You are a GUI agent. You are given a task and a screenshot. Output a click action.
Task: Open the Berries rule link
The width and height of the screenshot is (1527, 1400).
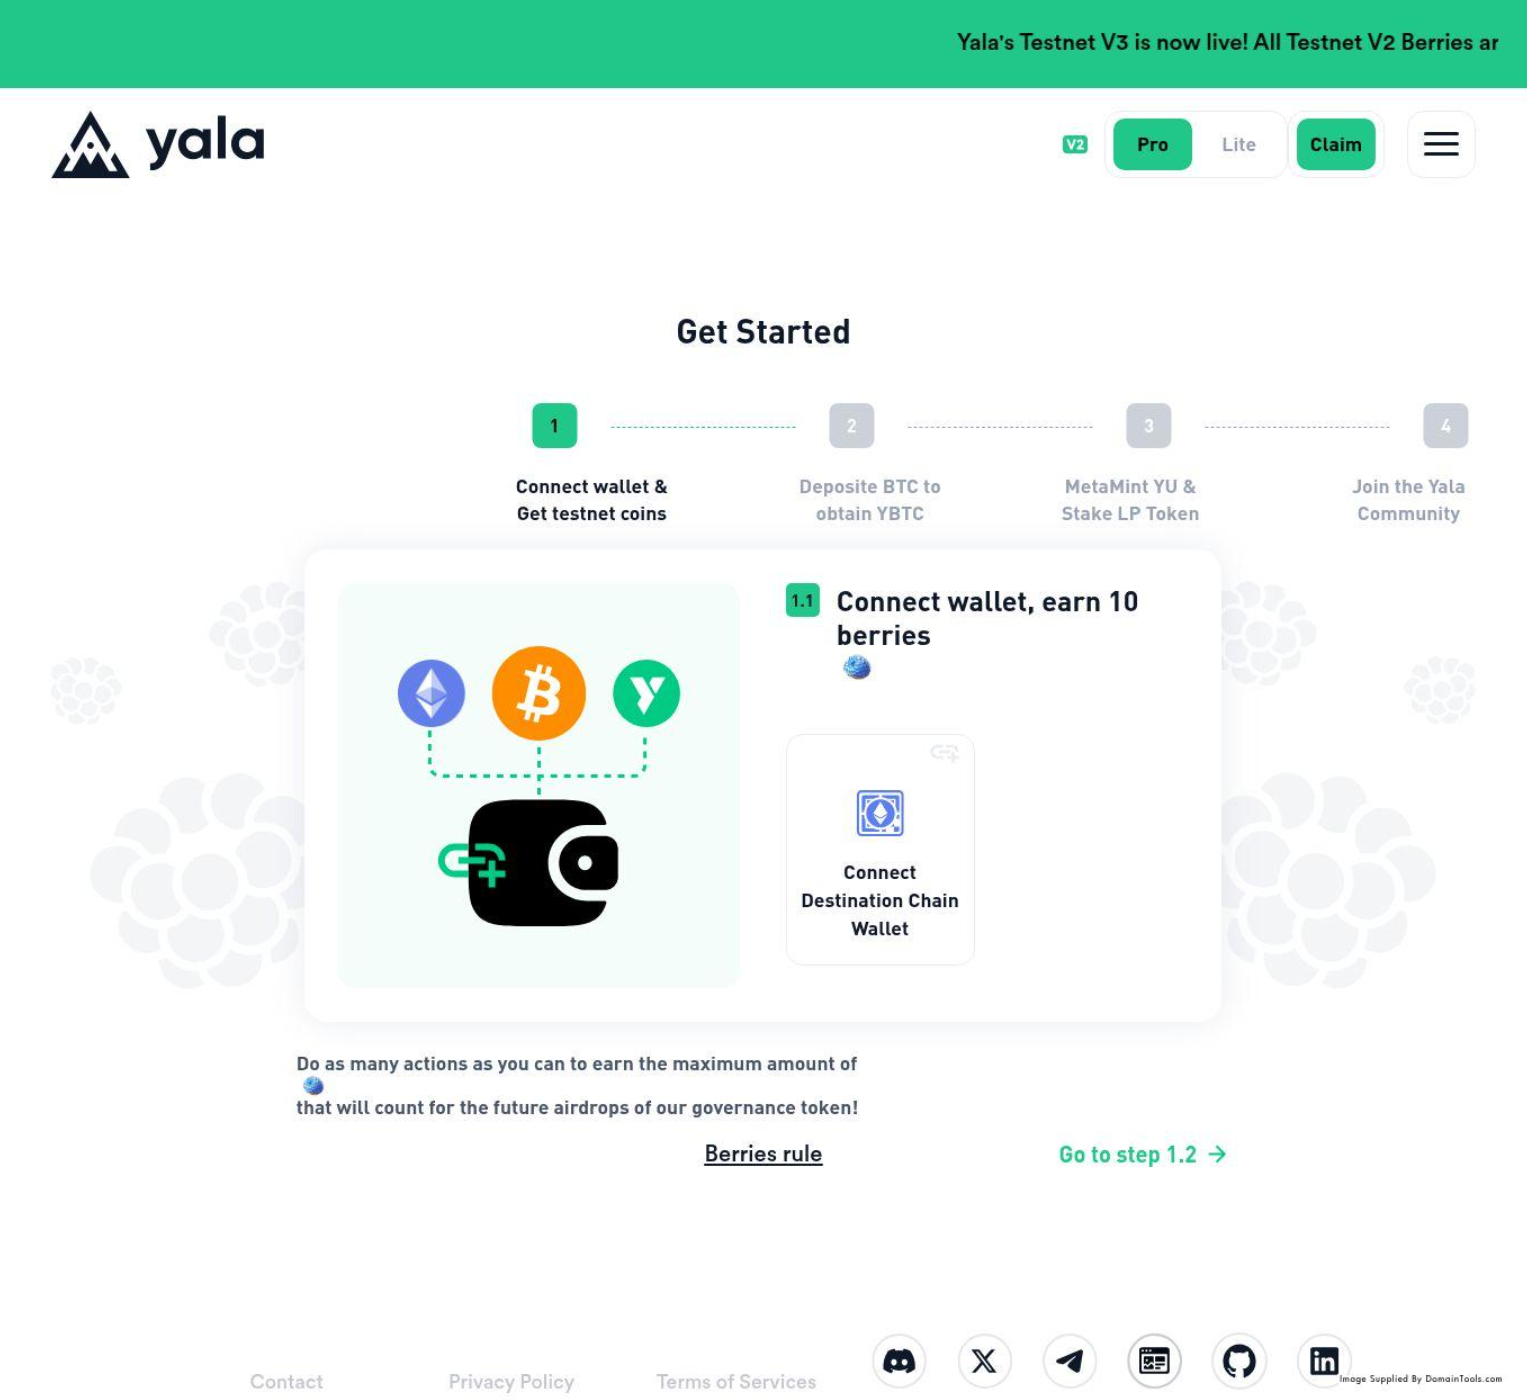tap(763, 1154)
